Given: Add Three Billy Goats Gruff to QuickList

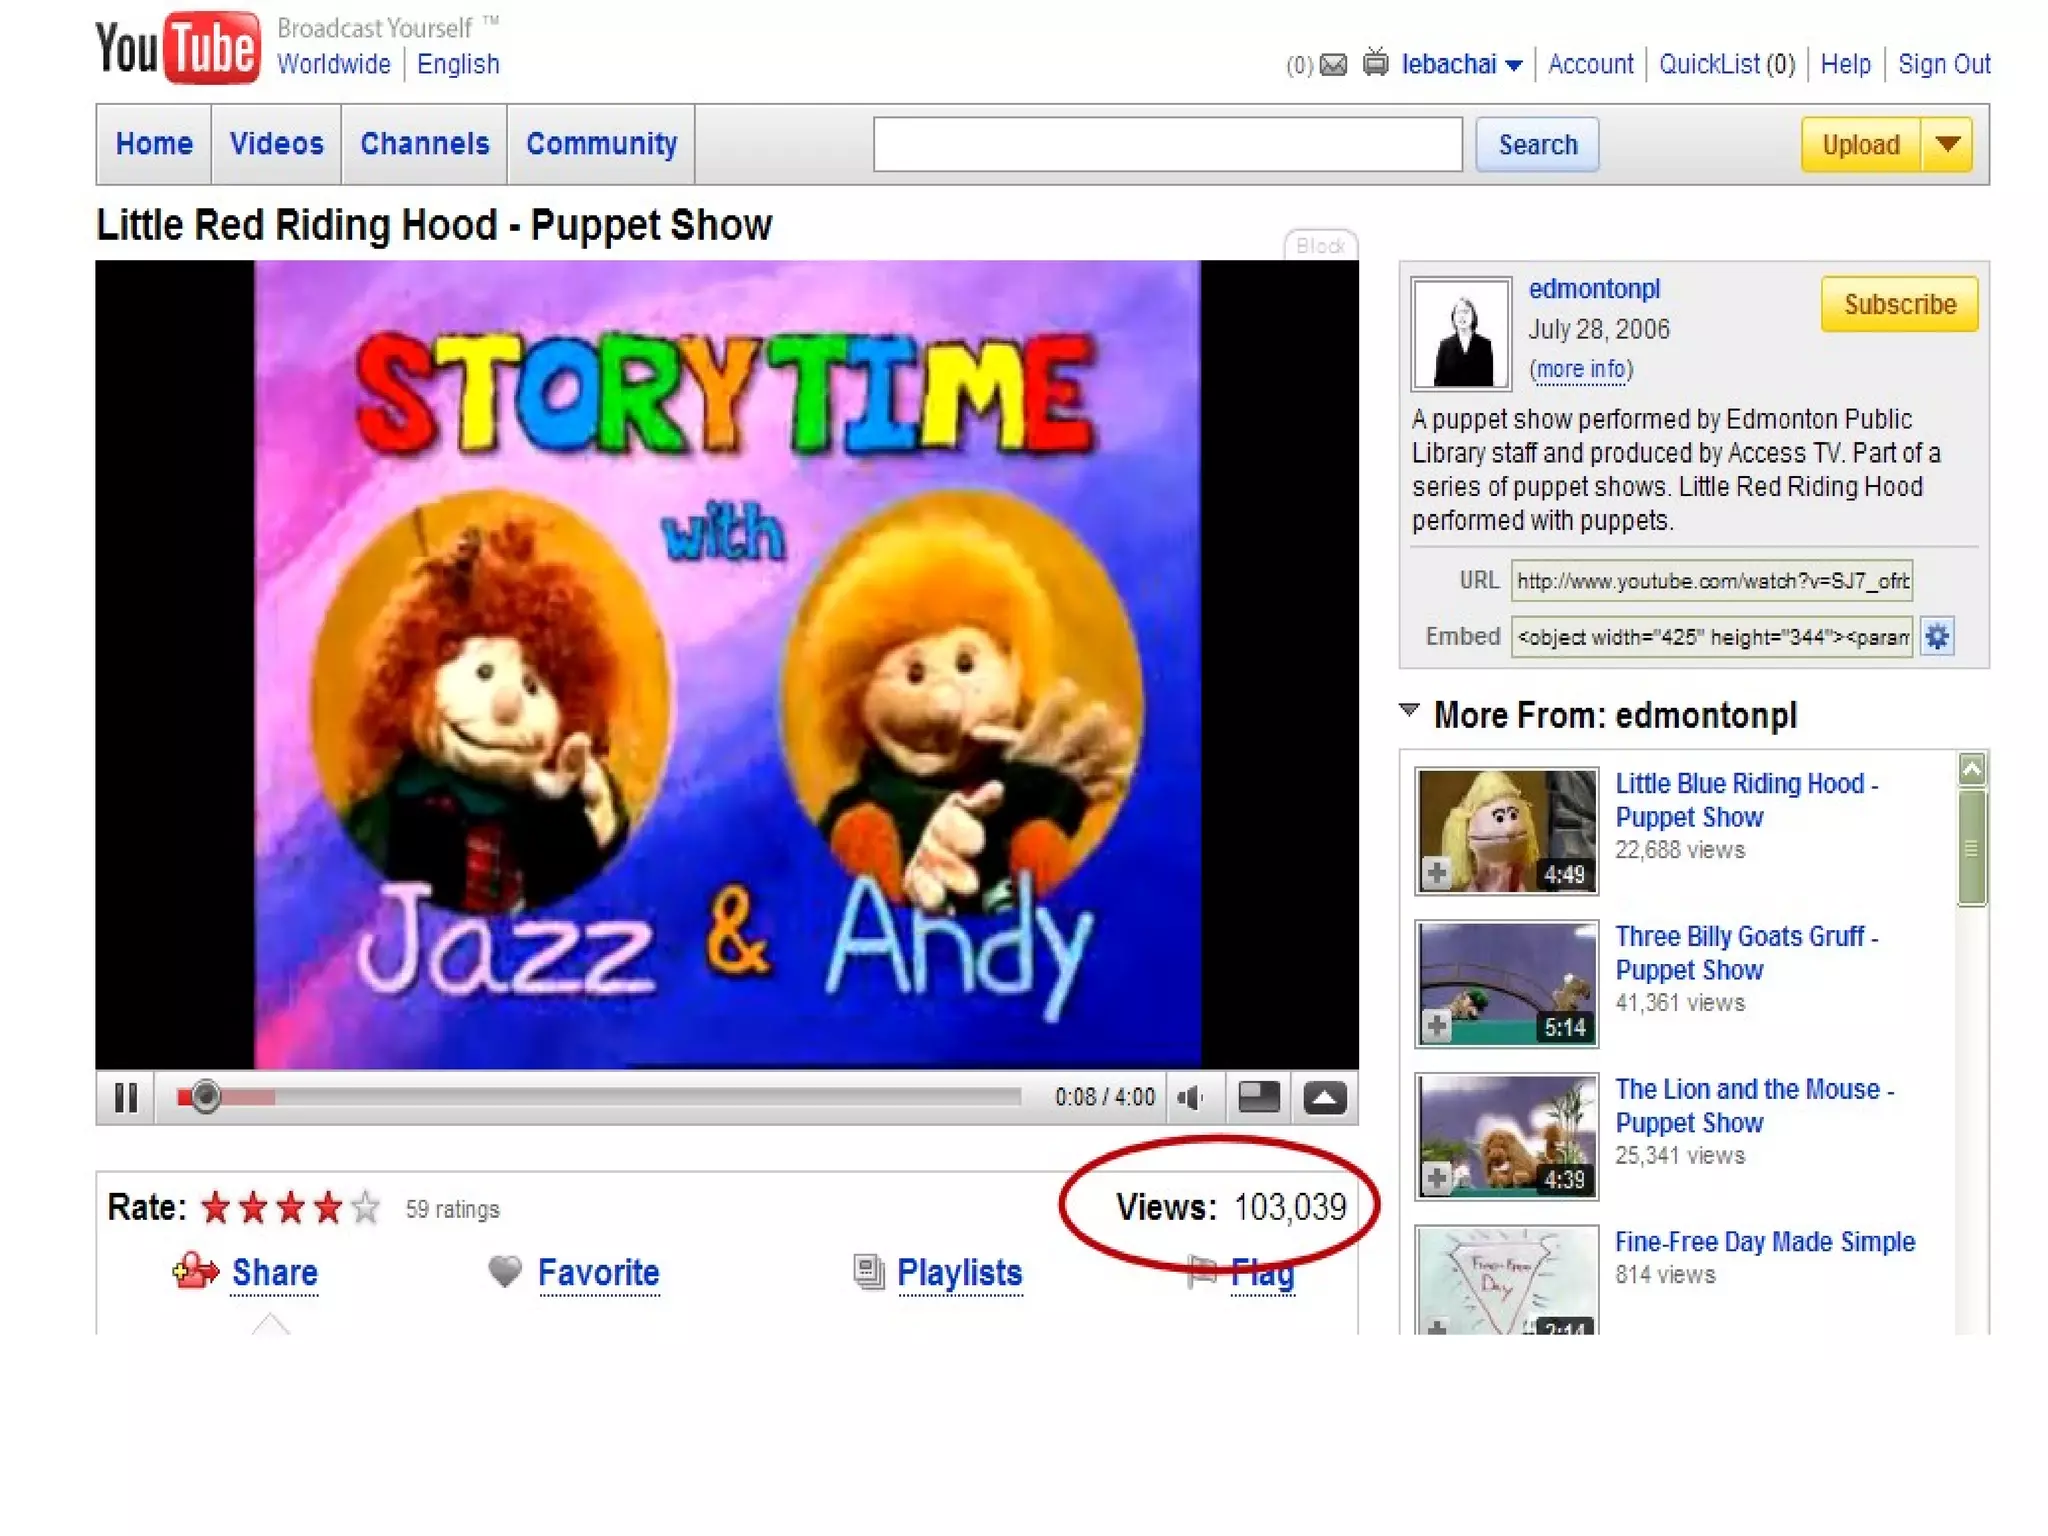Looking at the screenshot, I should (1437, 1025).
